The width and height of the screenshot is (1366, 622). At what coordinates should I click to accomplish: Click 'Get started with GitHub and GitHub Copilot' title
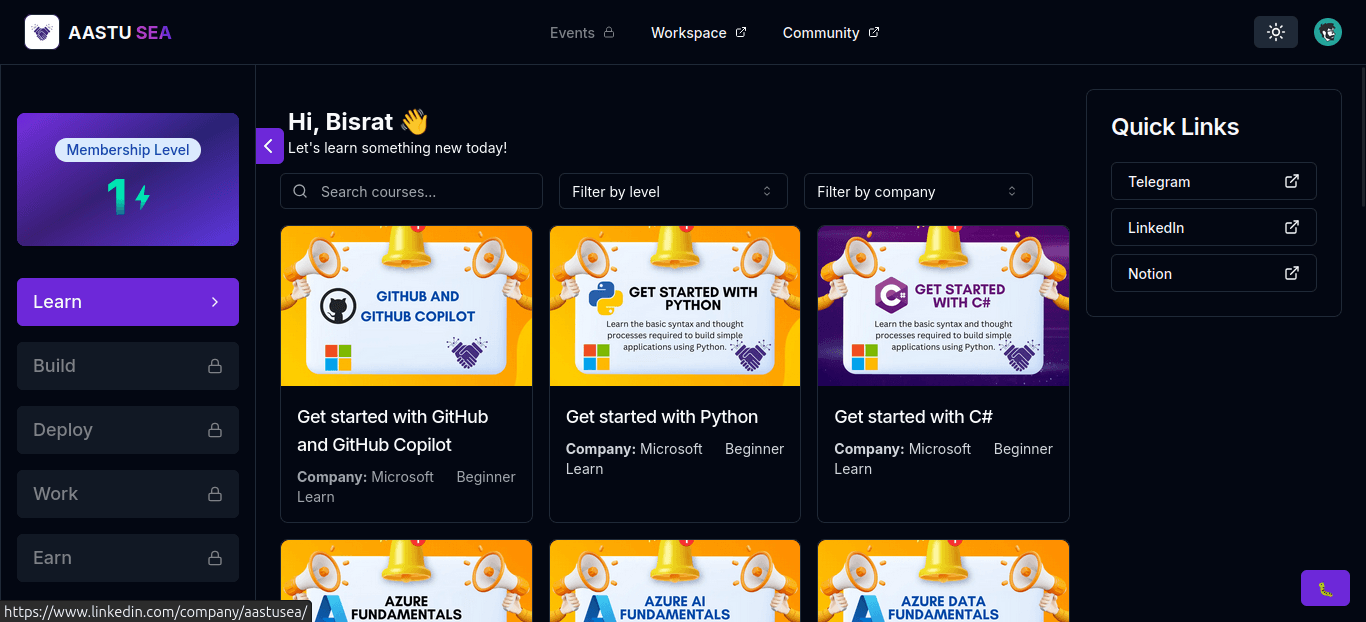coord(393,431)
